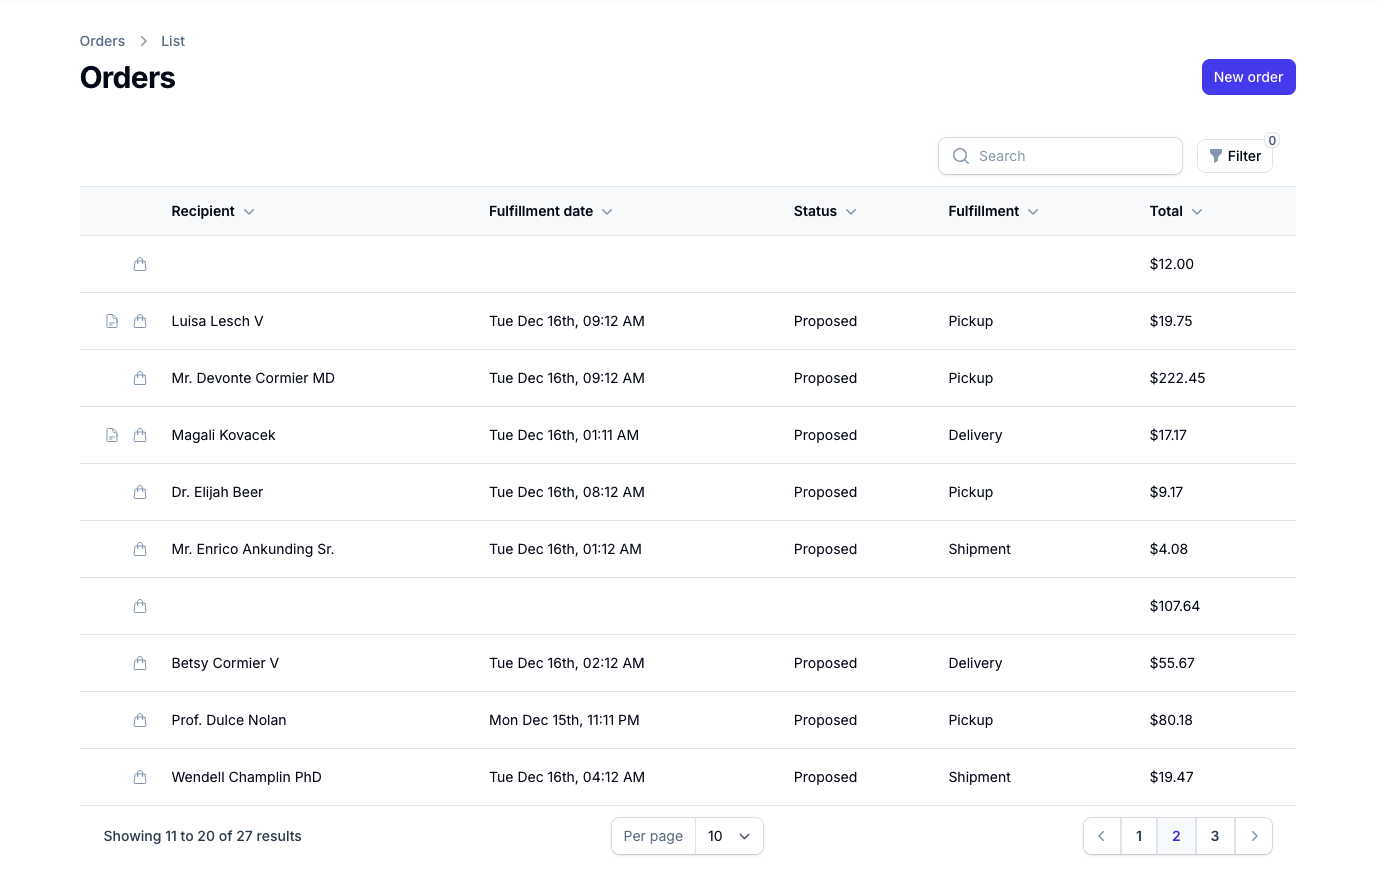The height and width of the screenshot is (893, 1386).
Task: Click the List breadcrumb item
Action: click(x=172, y=41)
